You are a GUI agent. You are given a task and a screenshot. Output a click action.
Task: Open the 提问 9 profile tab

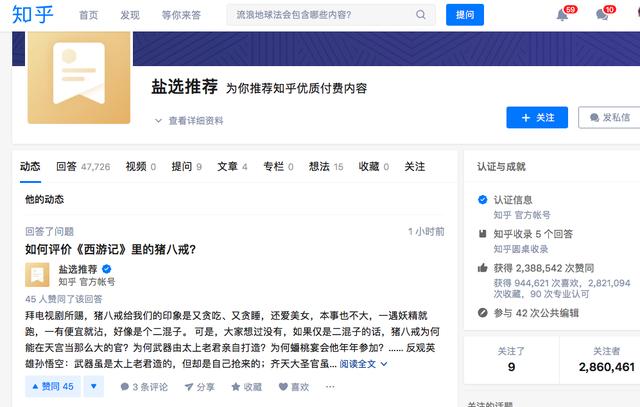click(187, 167)
